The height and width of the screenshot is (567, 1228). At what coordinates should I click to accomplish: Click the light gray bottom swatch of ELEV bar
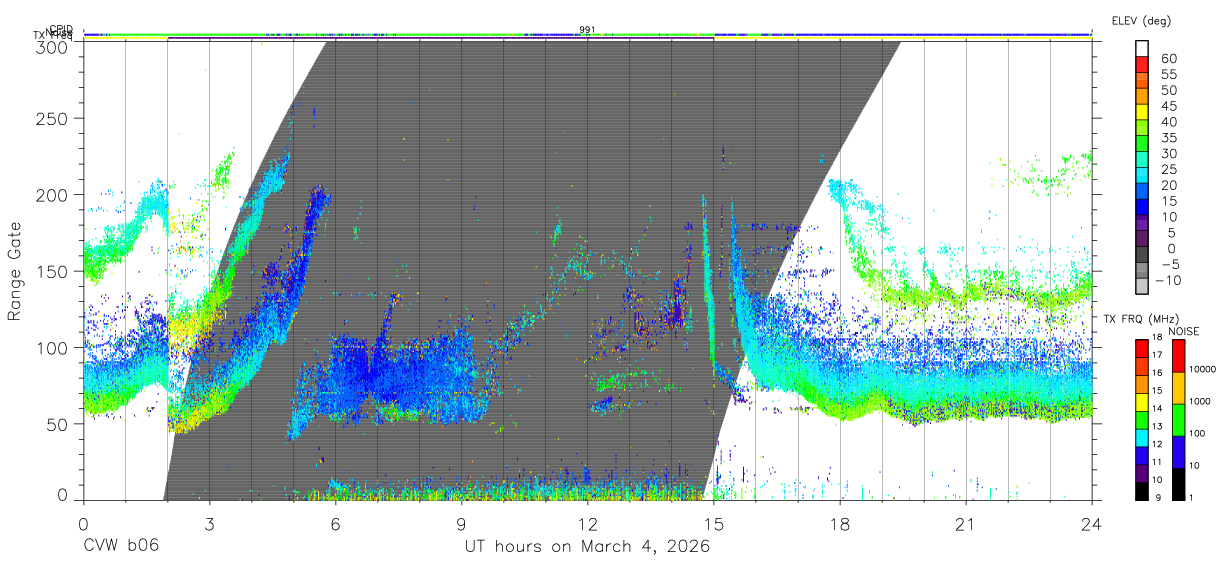tap(1142, 285)
